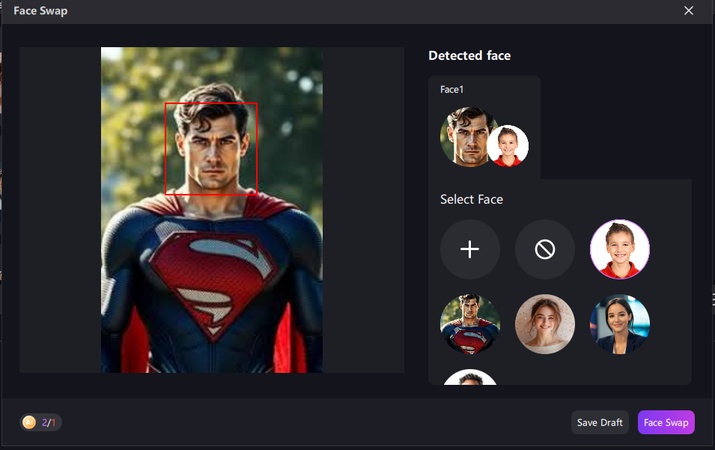Click the Face Swap dialog title
This screenshot has height=450, width=715.
click(x=41, y=10)
